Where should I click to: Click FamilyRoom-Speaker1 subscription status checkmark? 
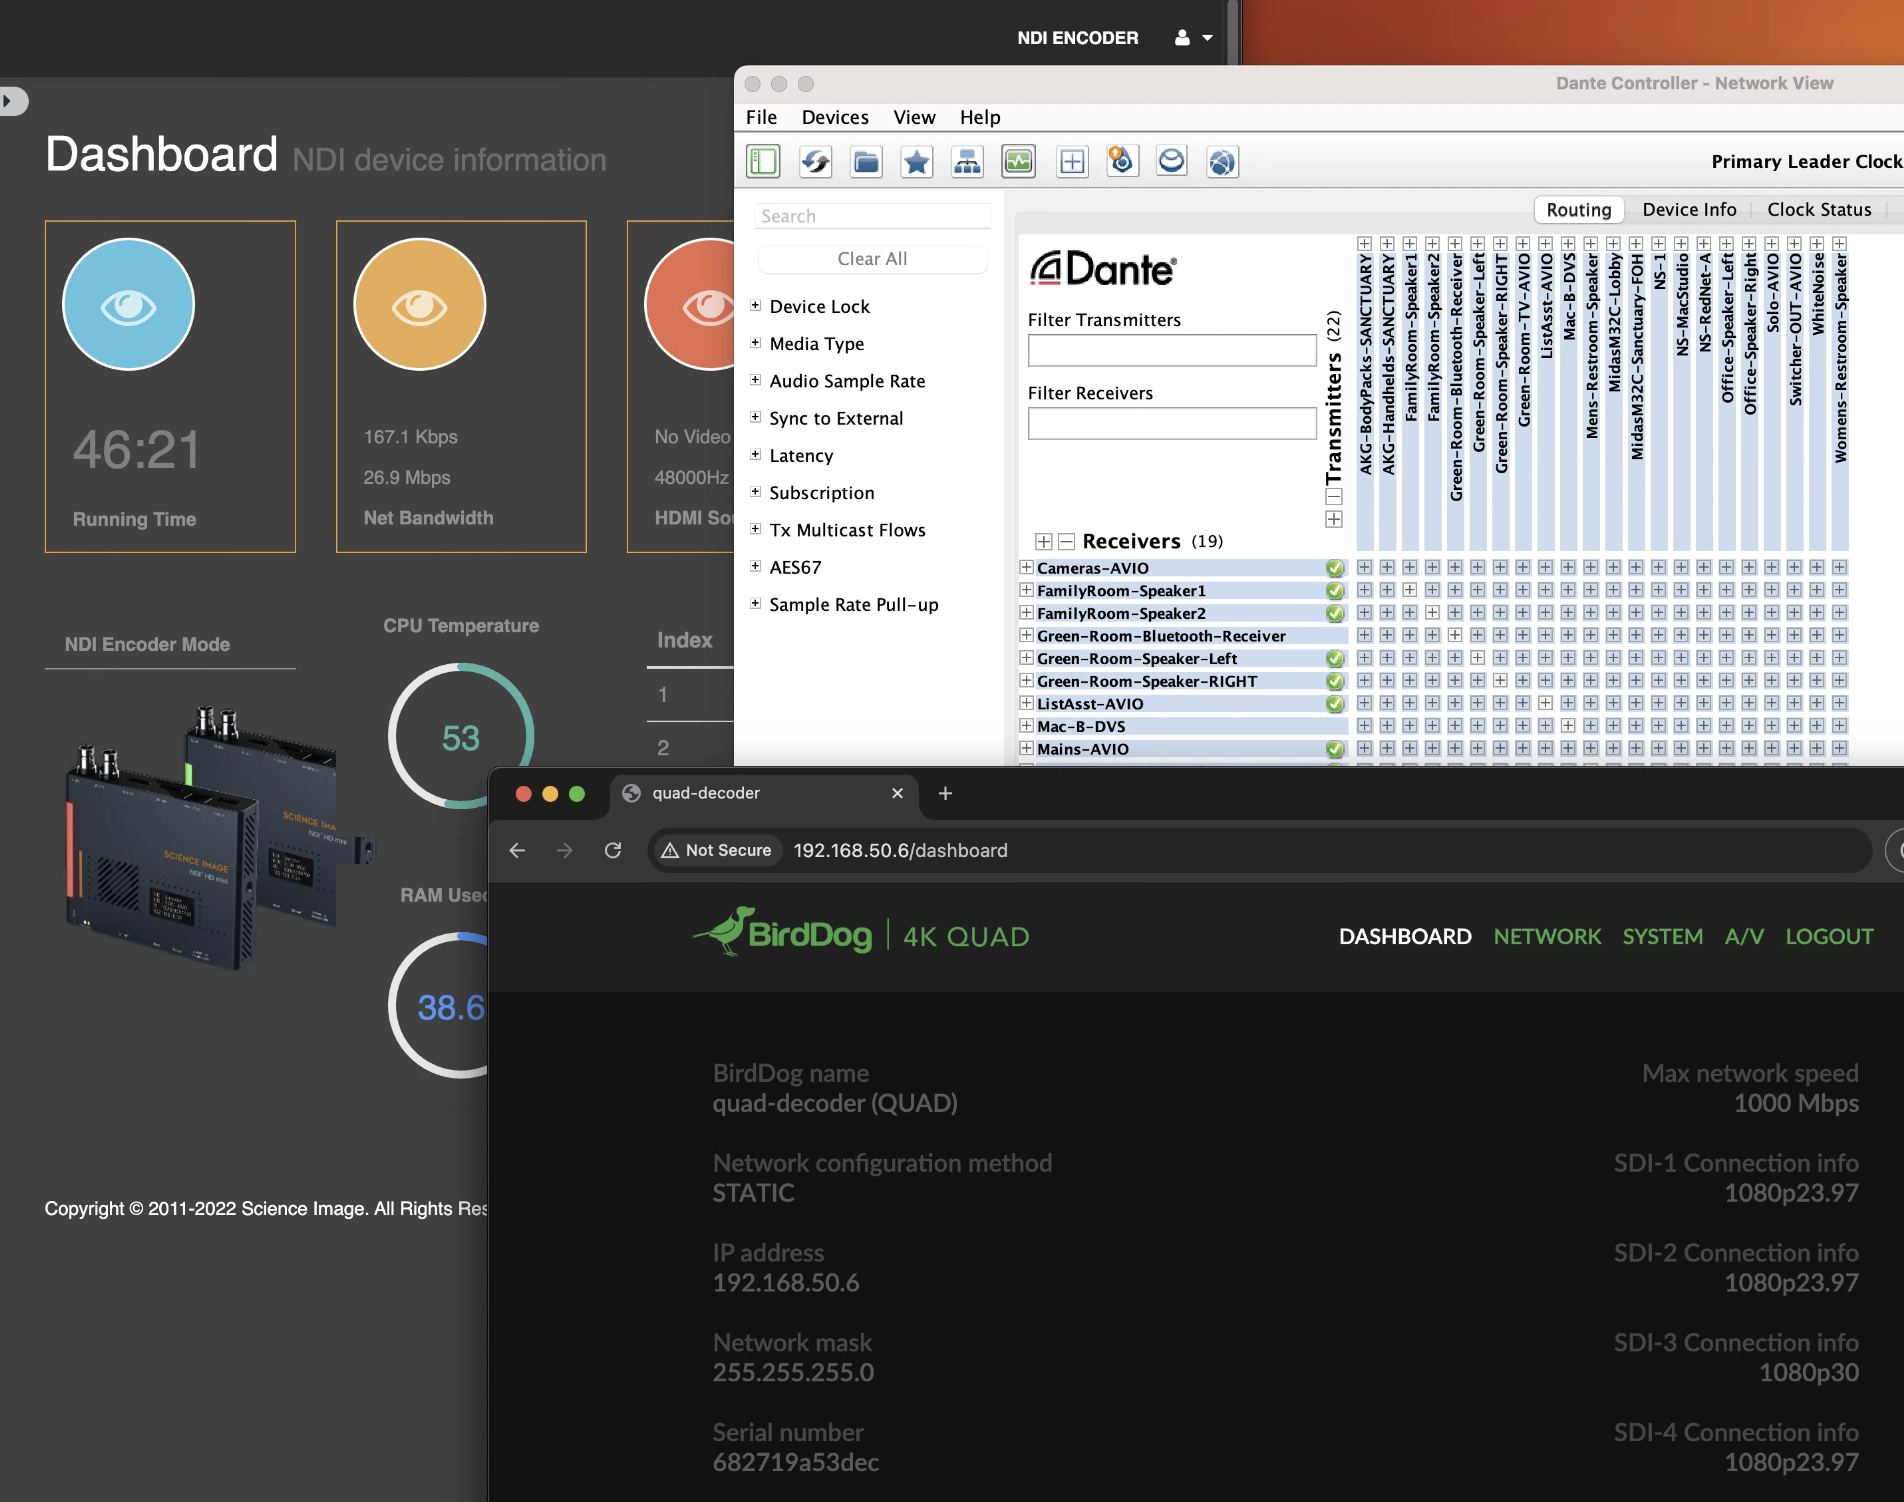pos(1336,590)
